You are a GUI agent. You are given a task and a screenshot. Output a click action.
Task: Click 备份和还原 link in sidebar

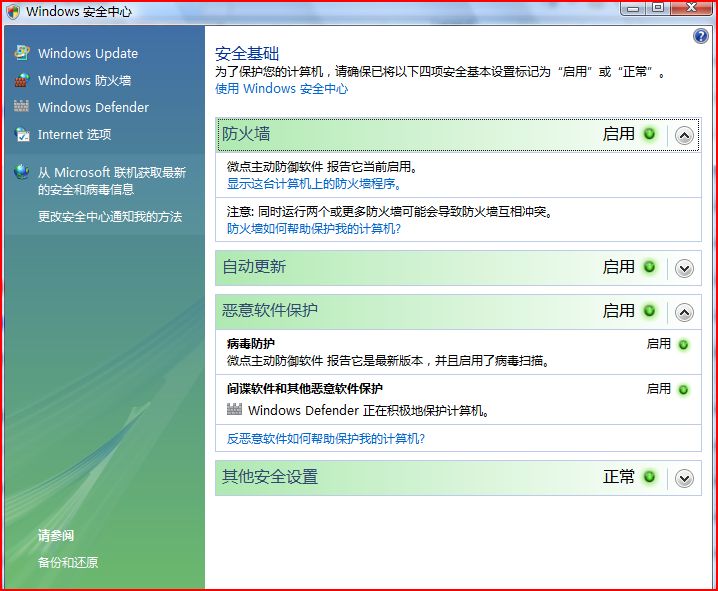[x=68, y=562]
